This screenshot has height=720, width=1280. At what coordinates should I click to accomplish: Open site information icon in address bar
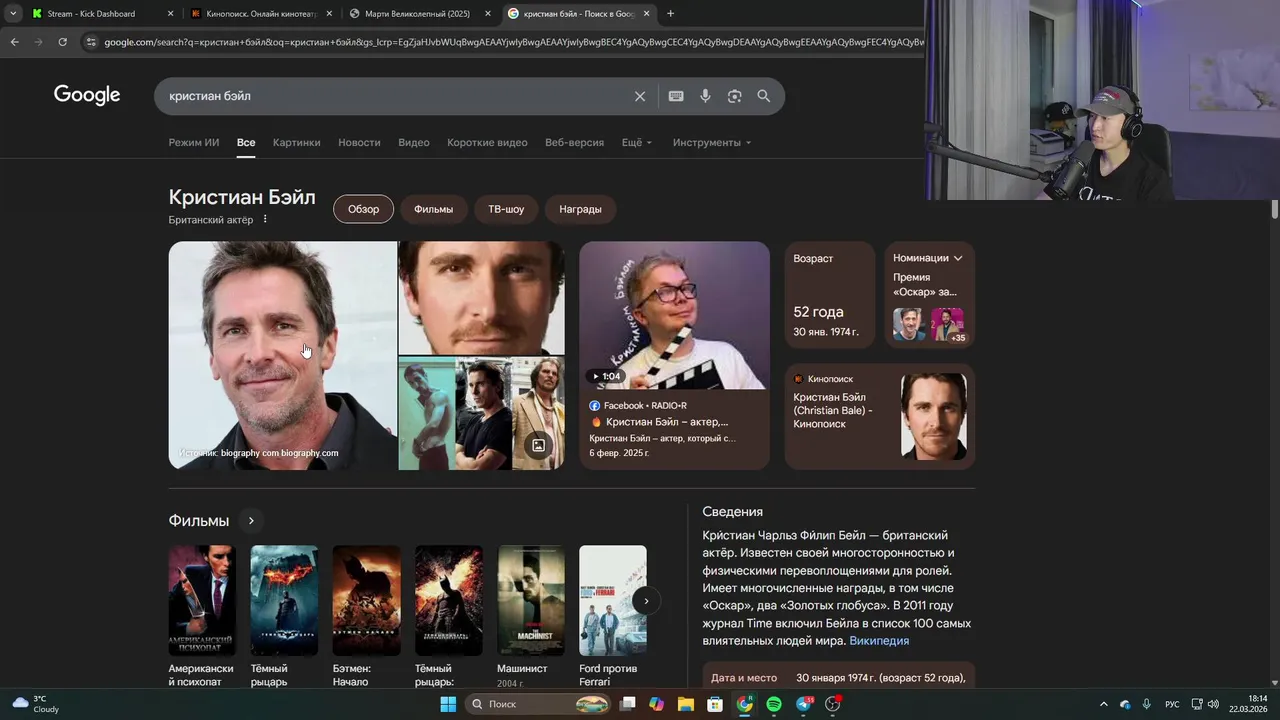click(91, 42)
